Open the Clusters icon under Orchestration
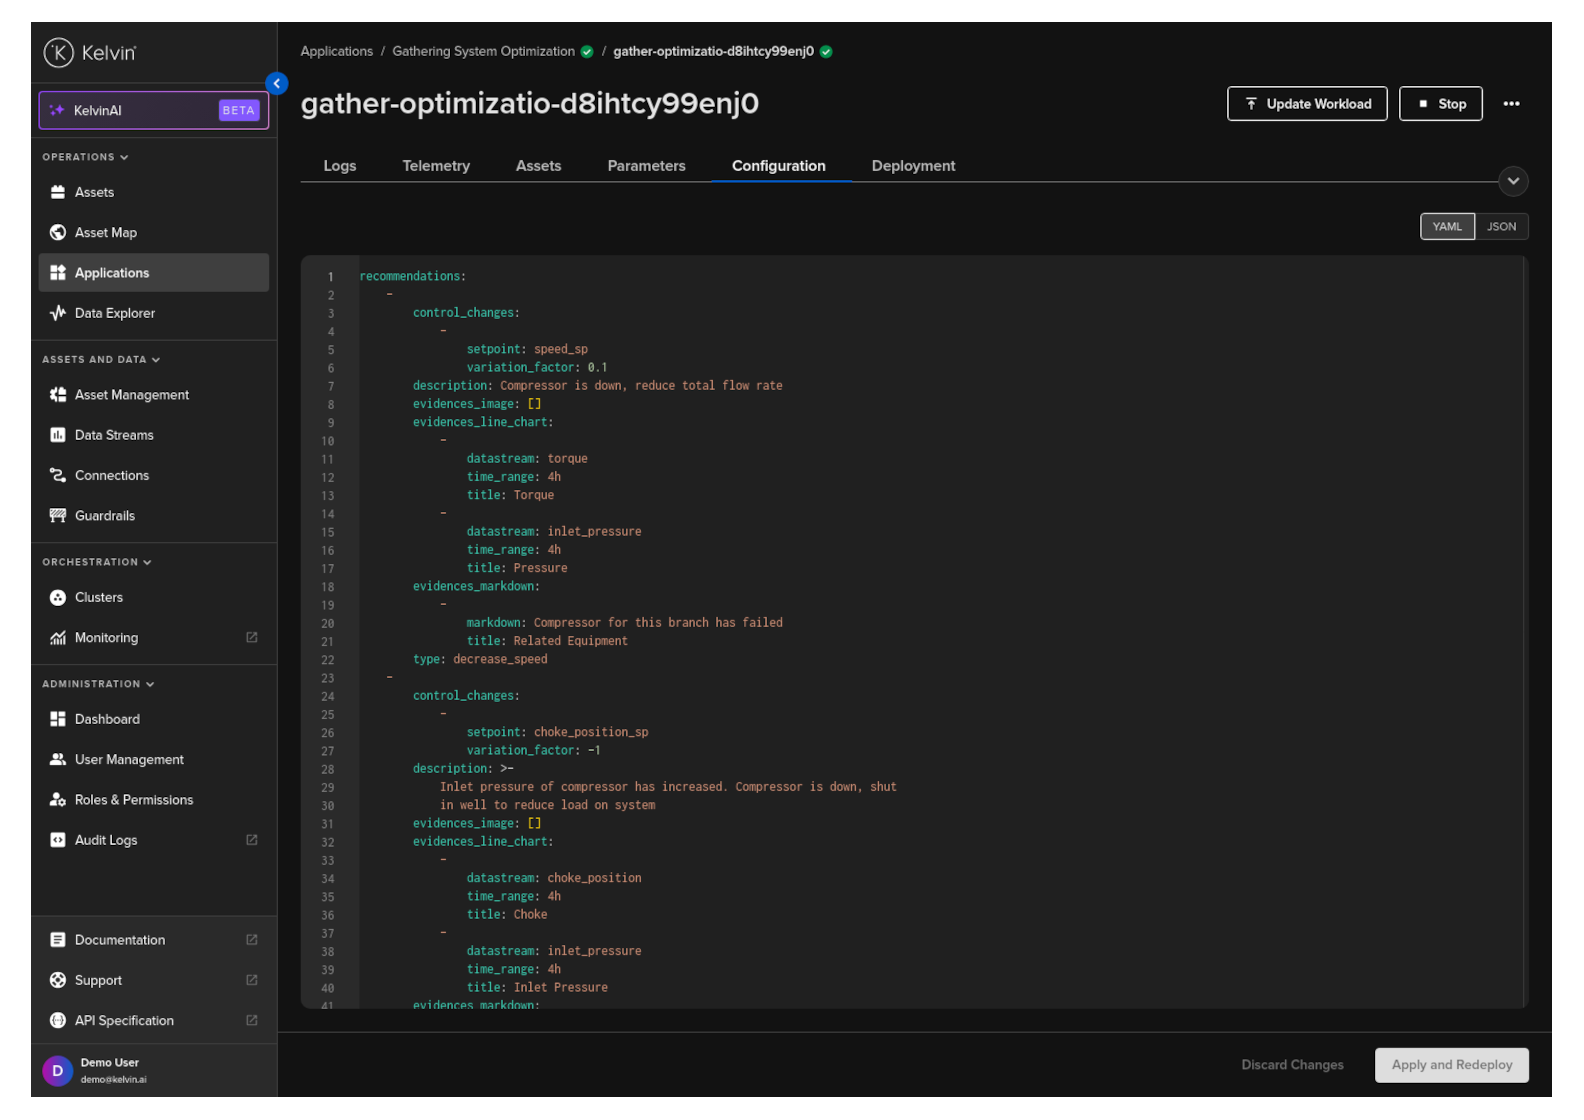 pos(58,598)
